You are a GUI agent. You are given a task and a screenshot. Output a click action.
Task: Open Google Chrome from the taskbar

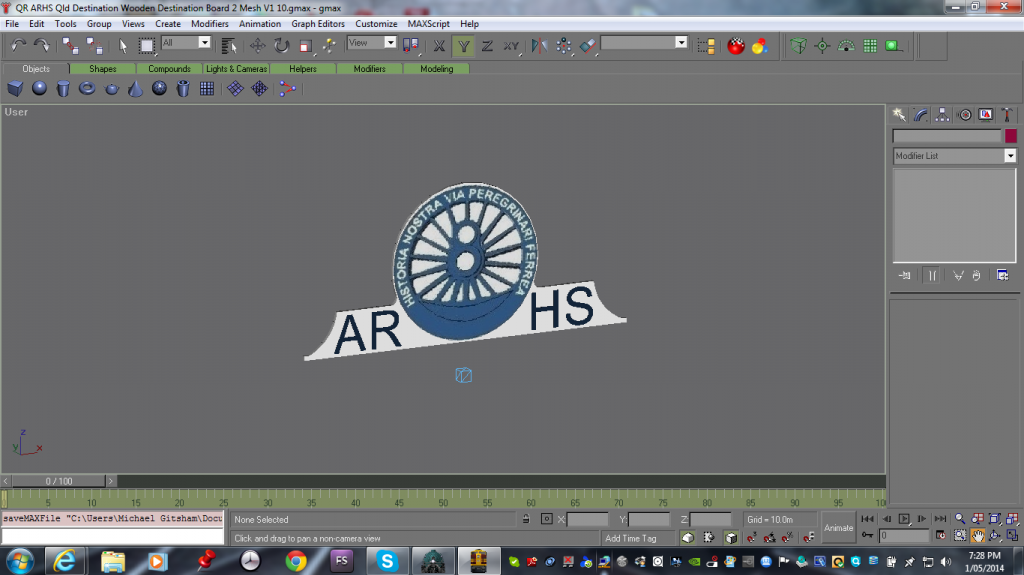(295, 561)
